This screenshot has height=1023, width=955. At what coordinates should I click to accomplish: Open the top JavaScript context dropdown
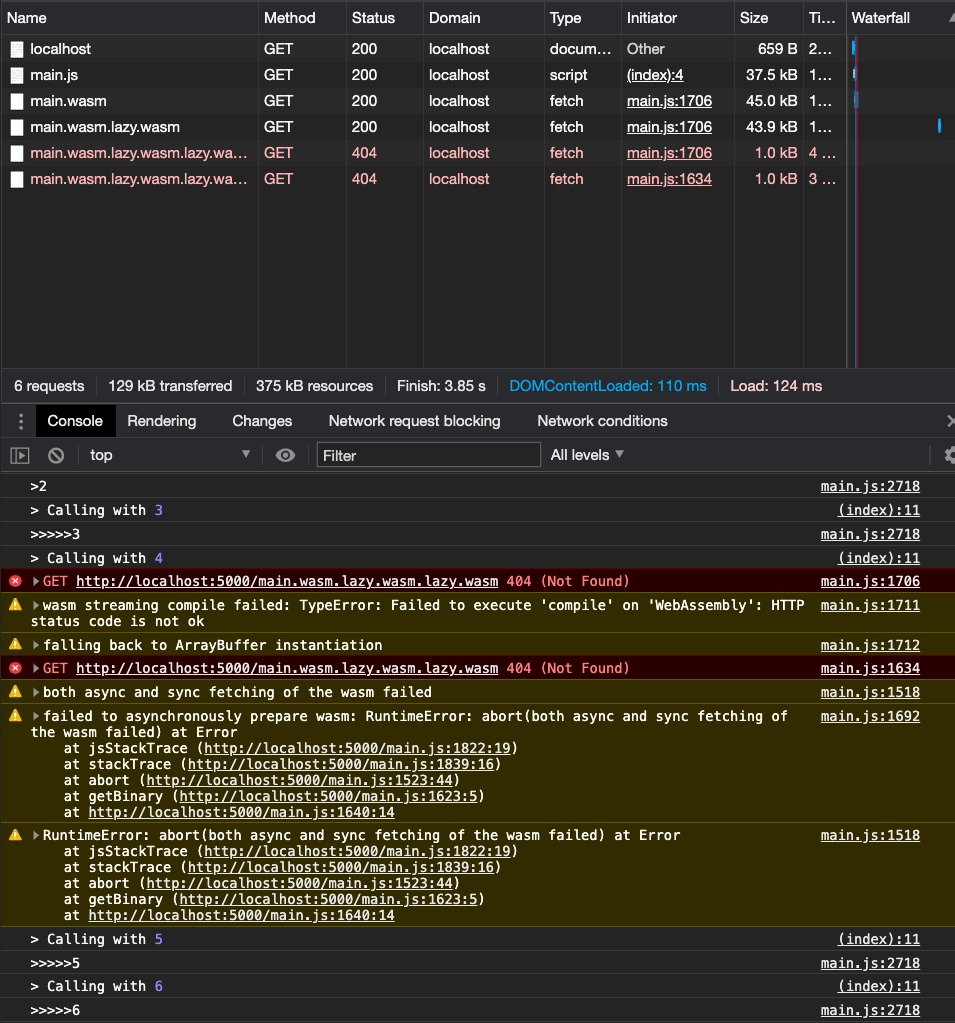point(170,455)
